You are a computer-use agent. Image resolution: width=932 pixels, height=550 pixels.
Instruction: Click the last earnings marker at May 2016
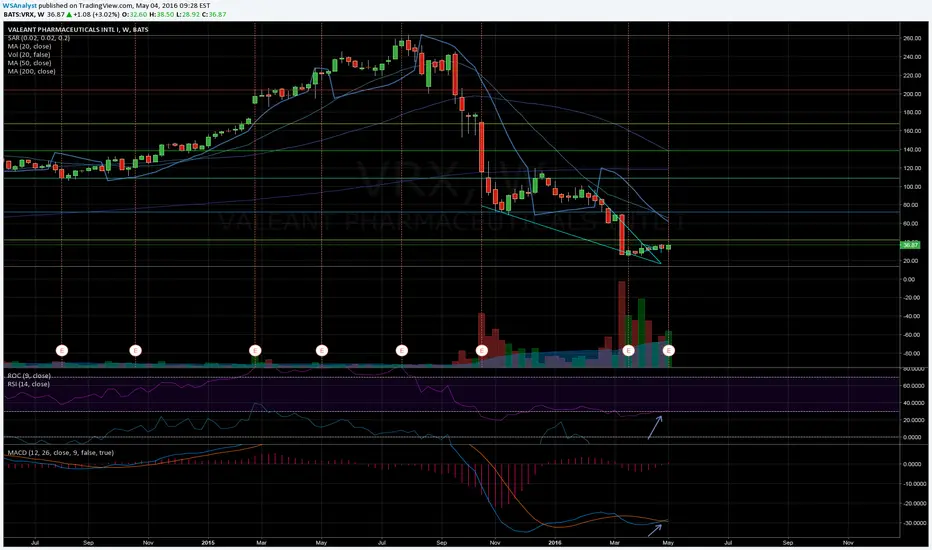pyautogui.click(x=669, y=350)
